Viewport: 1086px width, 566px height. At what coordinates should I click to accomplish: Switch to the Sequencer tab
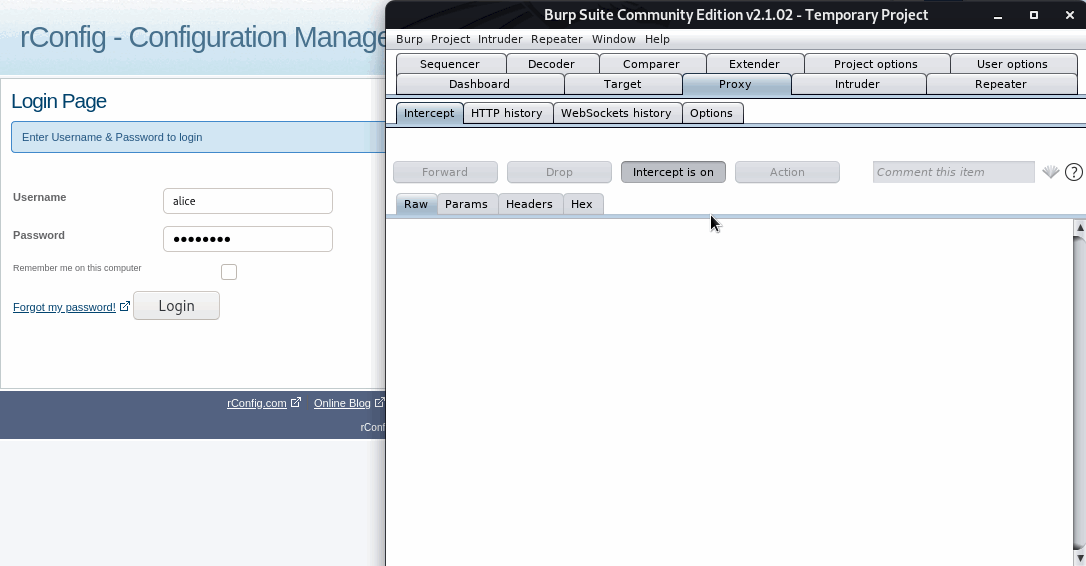[x=450, y=64]
